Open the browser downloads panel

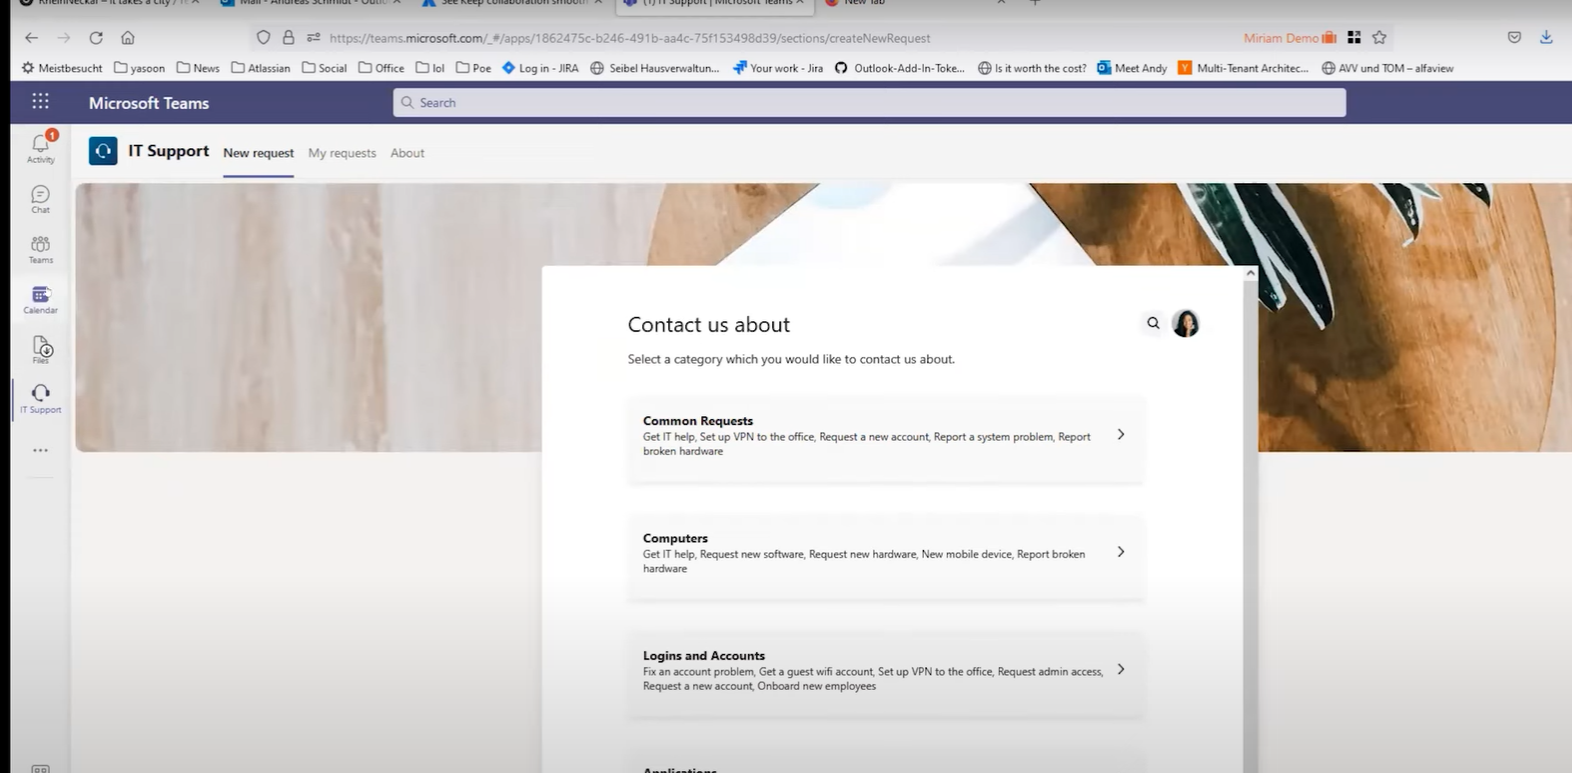click(x=1546, y=38)
